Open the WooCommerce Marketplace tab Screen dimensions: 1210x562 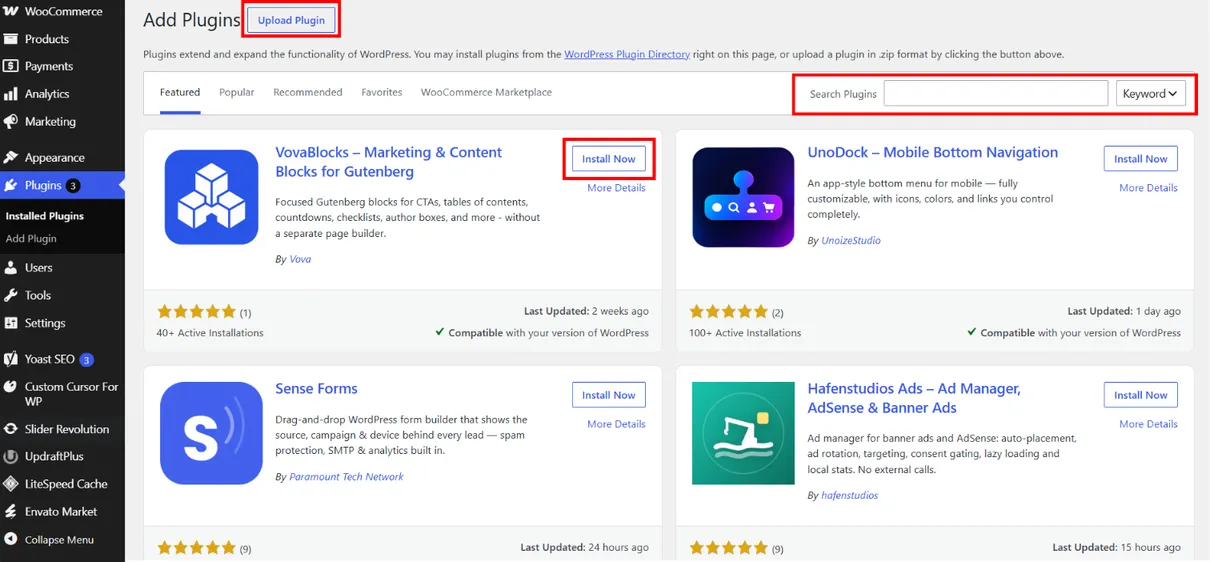[486, 92]
